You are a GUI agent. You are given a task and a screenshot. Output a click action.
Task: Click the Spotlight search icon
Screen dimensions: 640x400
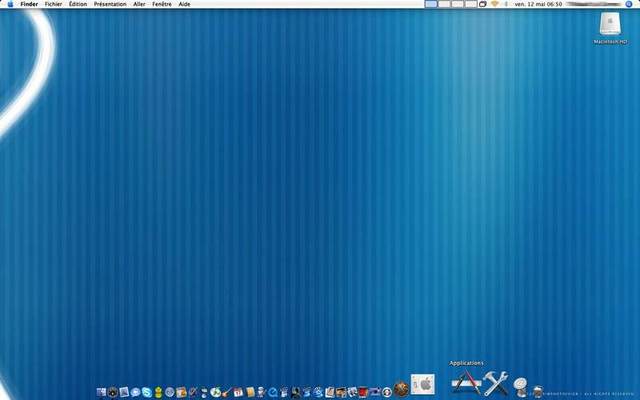coord(629,4)
